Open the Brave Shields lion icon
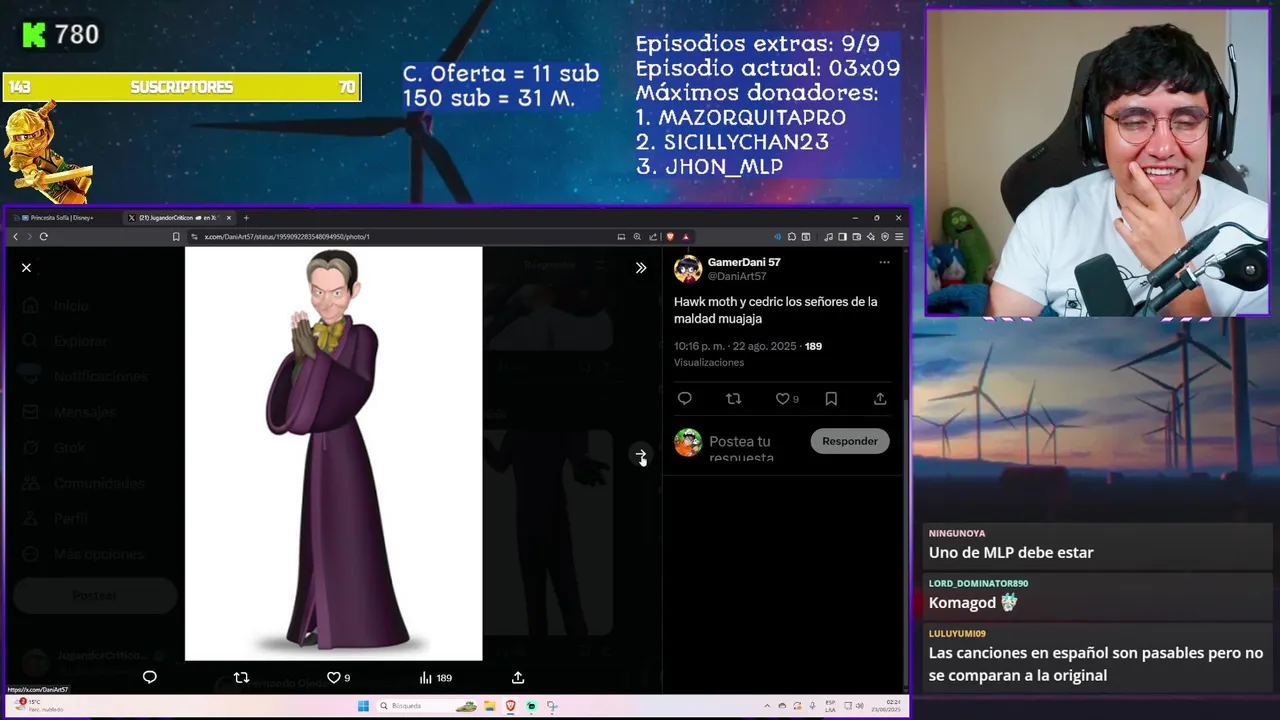 (x=670, y=237)
